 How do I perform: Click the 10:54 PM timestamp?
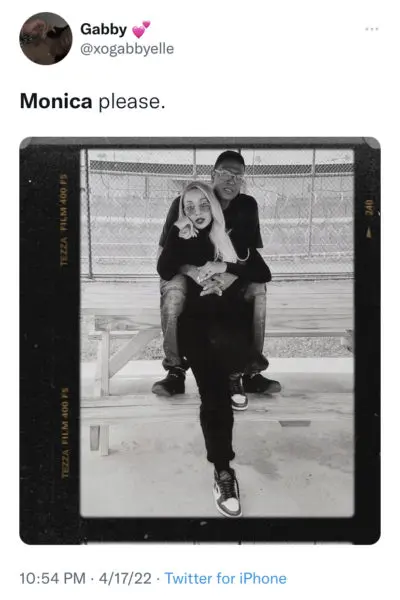pos(52,578)
